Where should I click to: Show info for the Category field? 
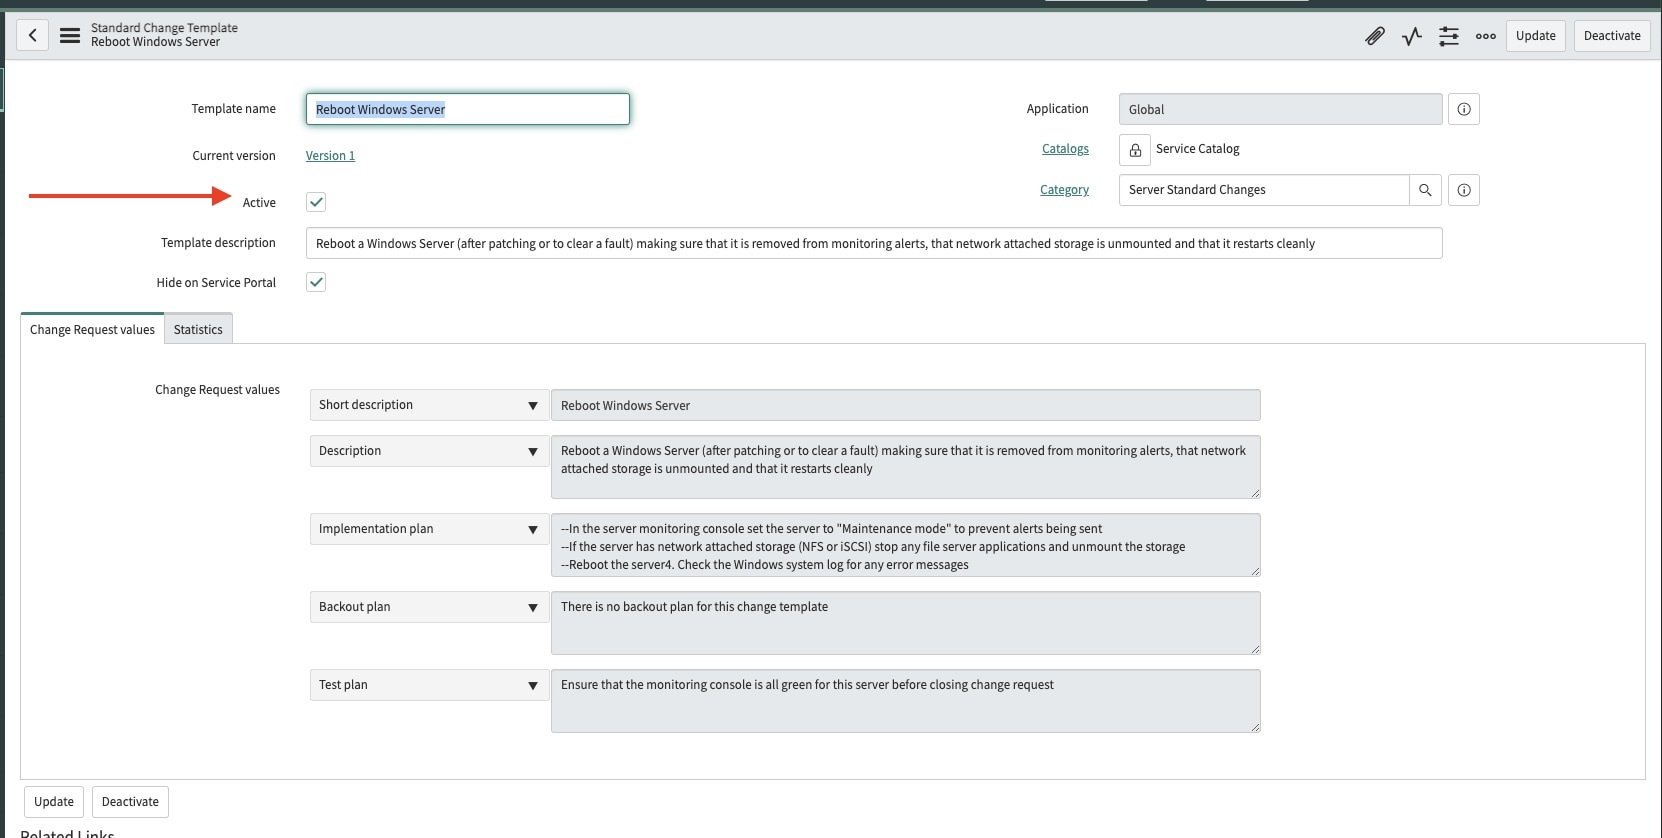pos(1464,190)
